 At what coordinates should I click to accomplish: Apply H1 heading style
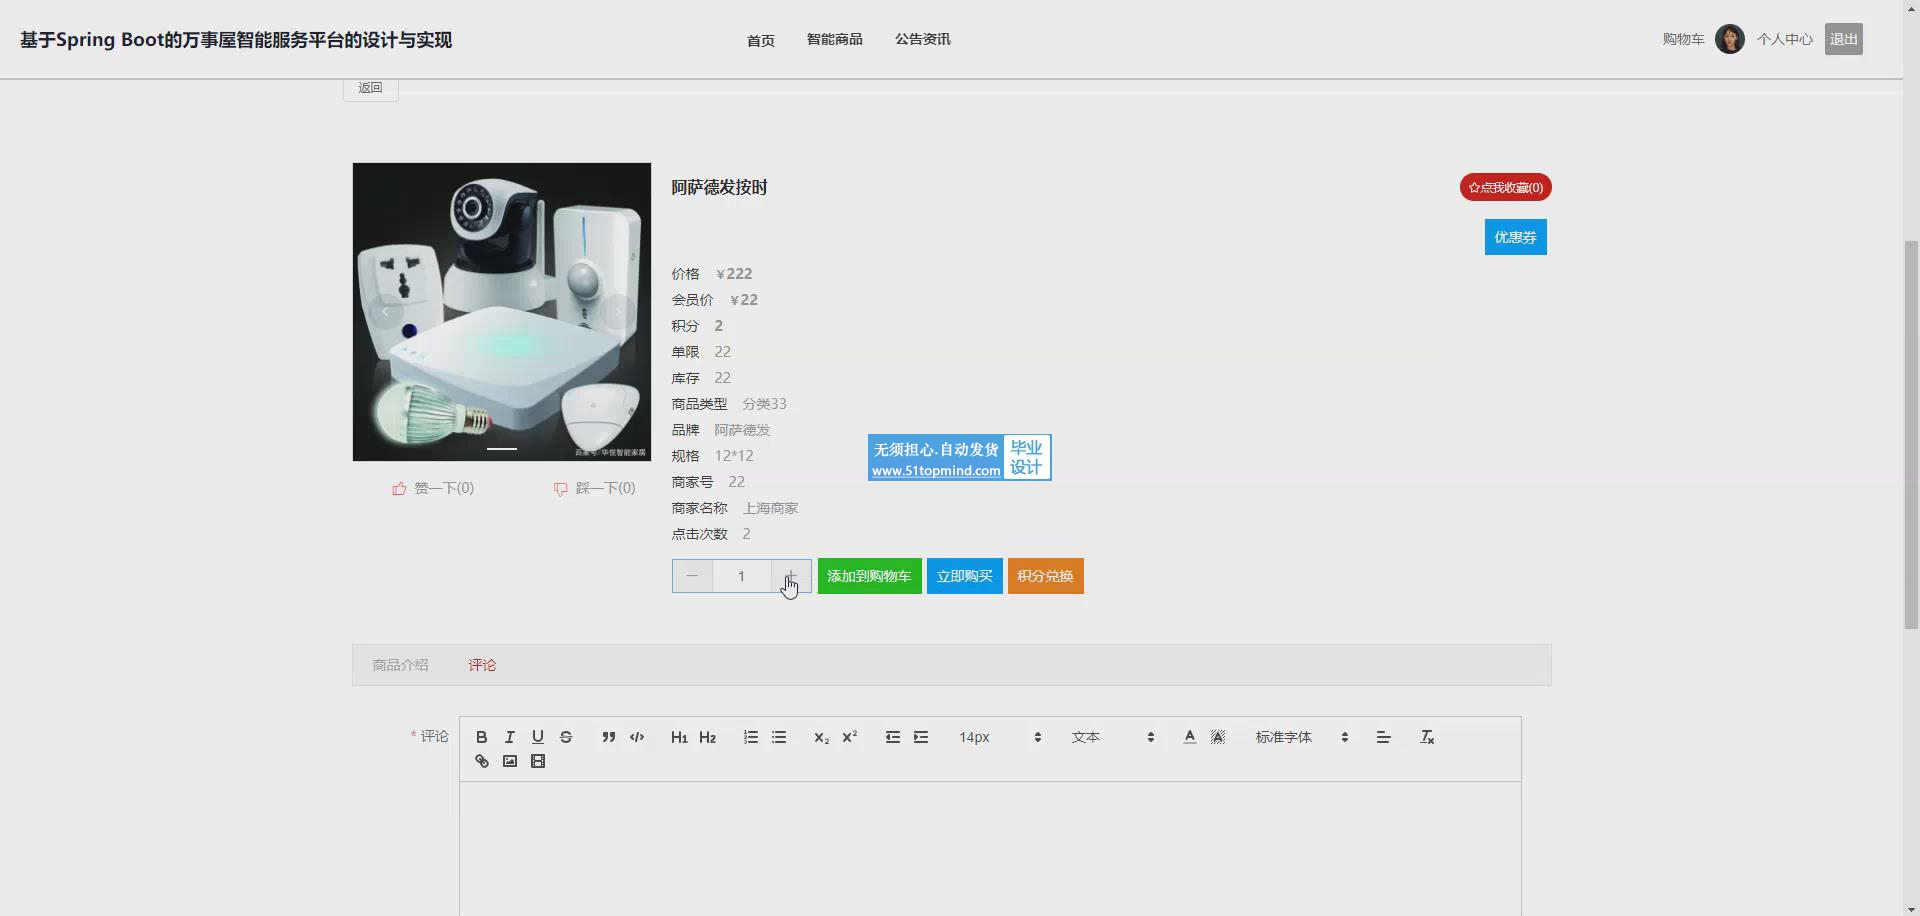coord(679,737)
